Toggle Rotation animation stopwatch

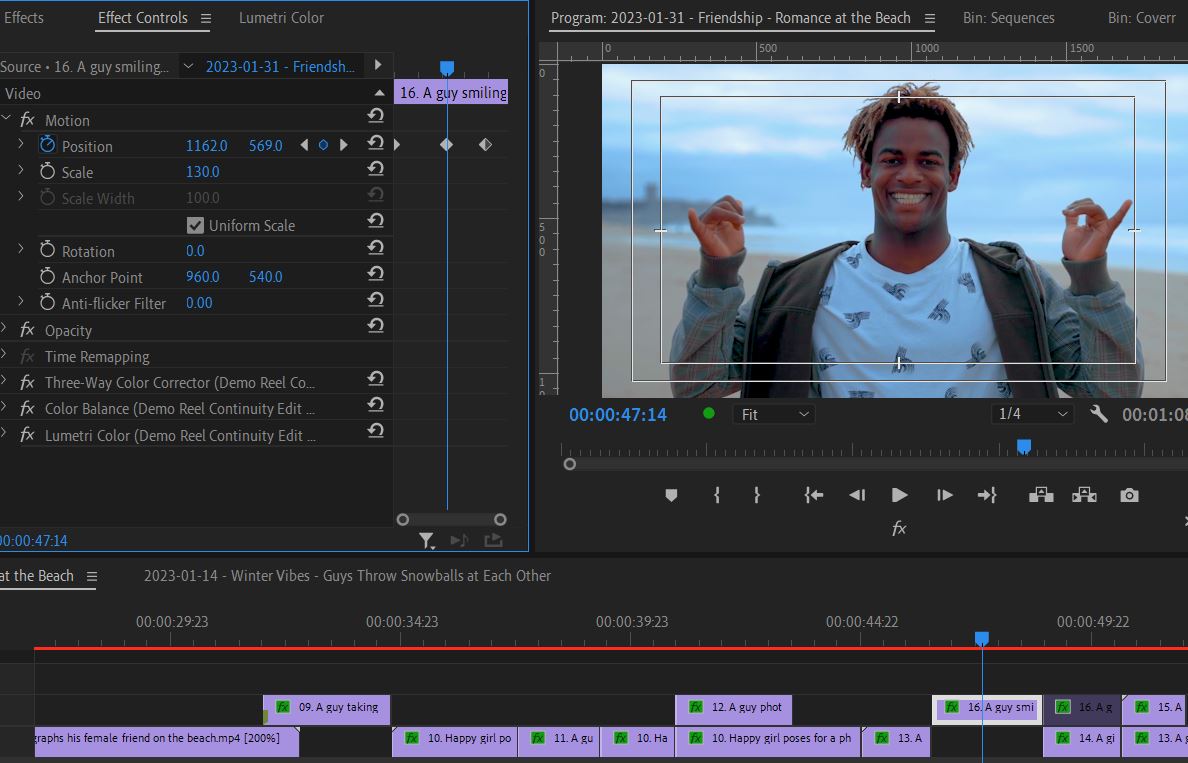[48, 250]
